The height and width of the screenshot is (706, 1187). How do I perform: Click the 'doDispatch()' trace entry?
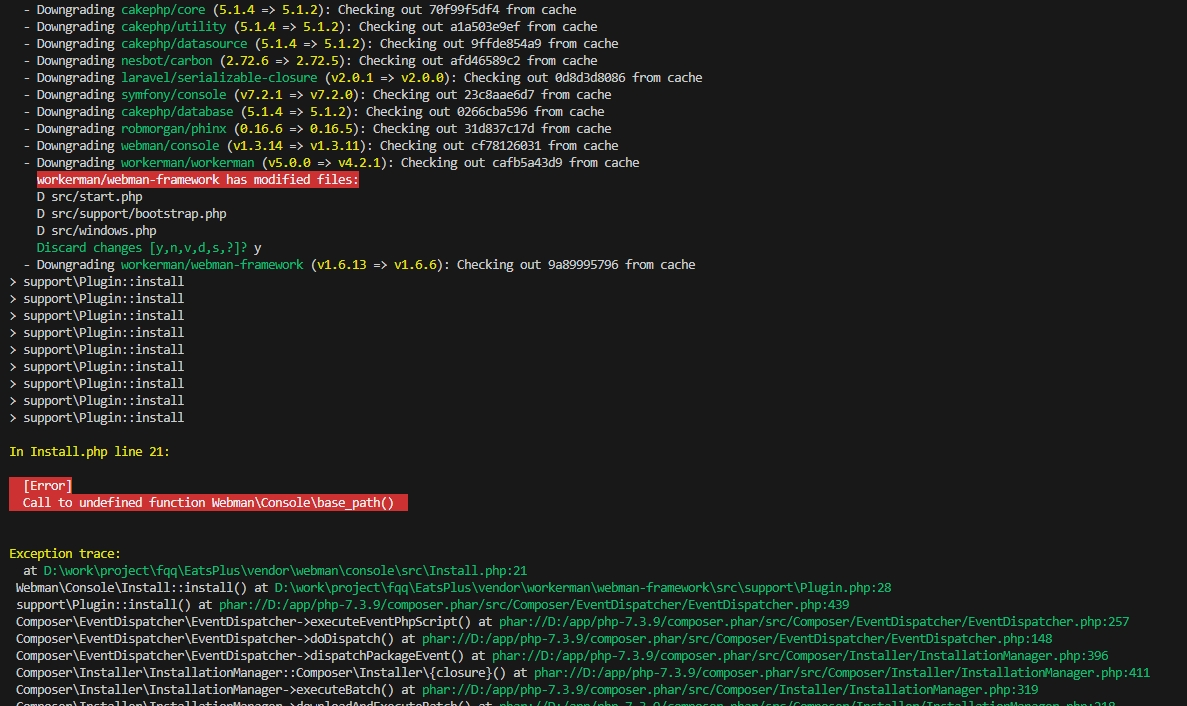[205, 639]
